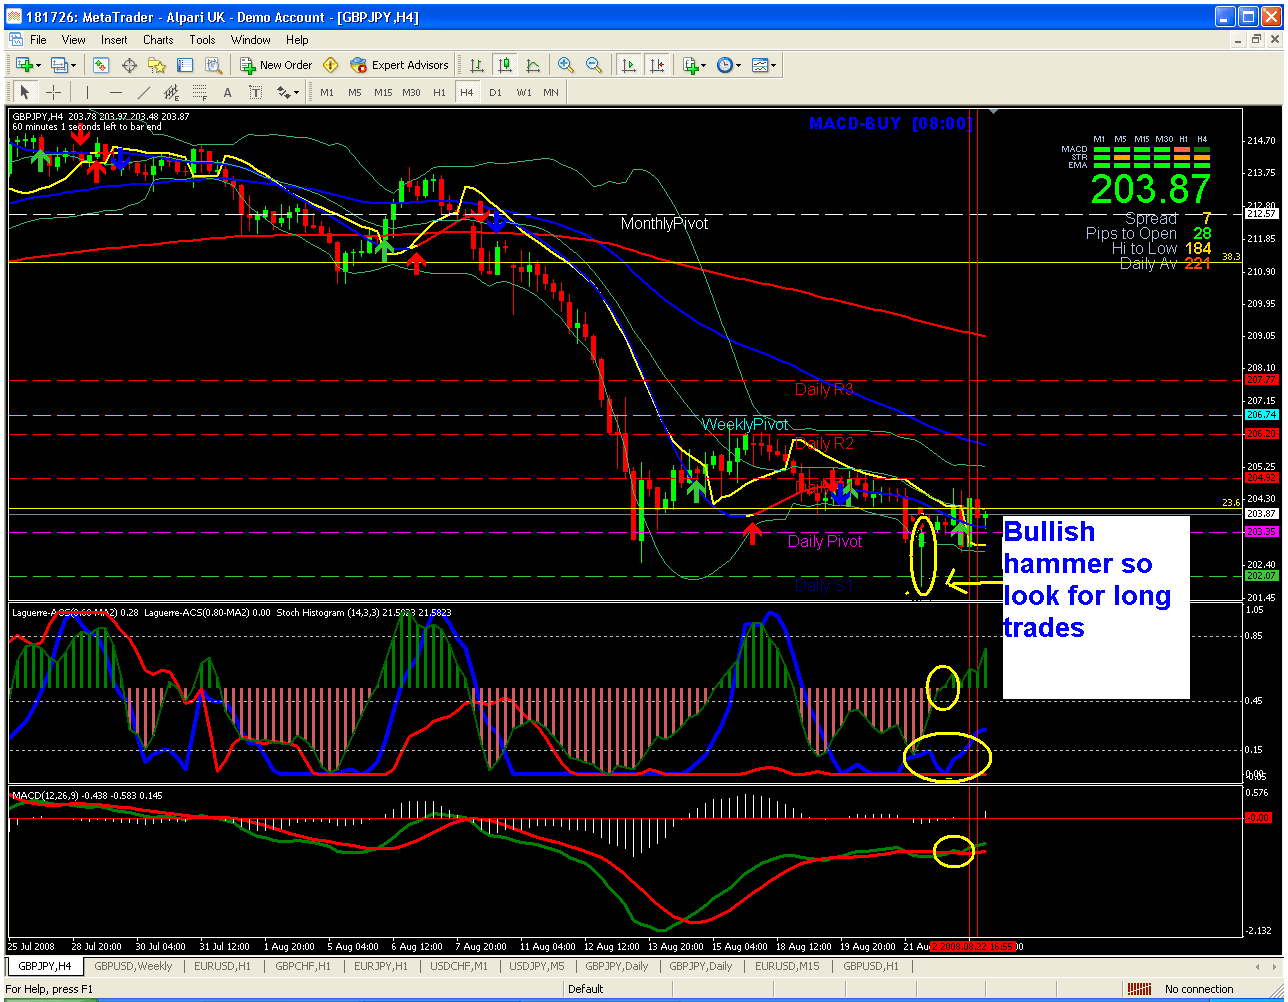Switch timeframe to H1

[440, 92]
